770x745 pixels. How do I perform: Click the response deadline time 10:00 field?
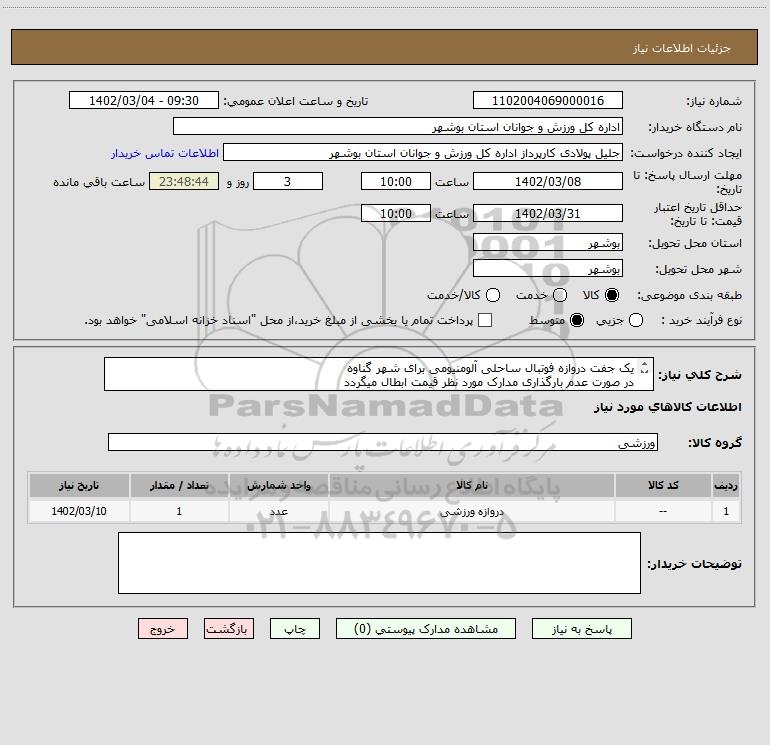(396, 181)
